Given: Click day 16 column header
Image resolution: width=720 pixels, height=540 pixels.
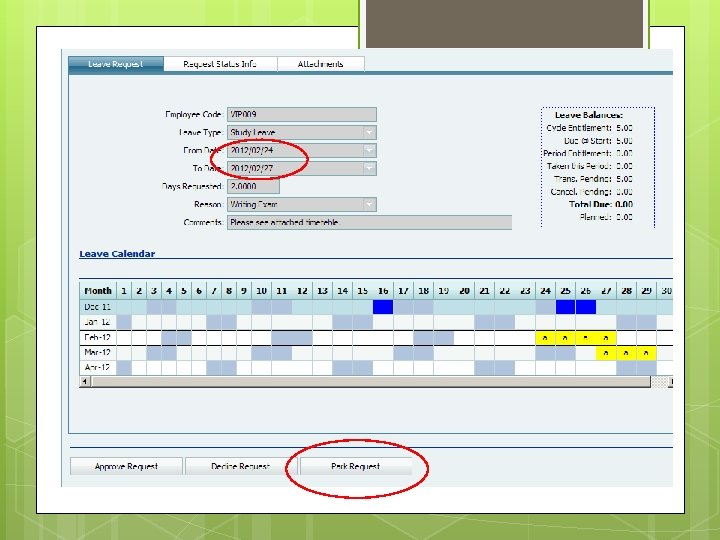Looking at the screenshot, I should coord(383,291).
